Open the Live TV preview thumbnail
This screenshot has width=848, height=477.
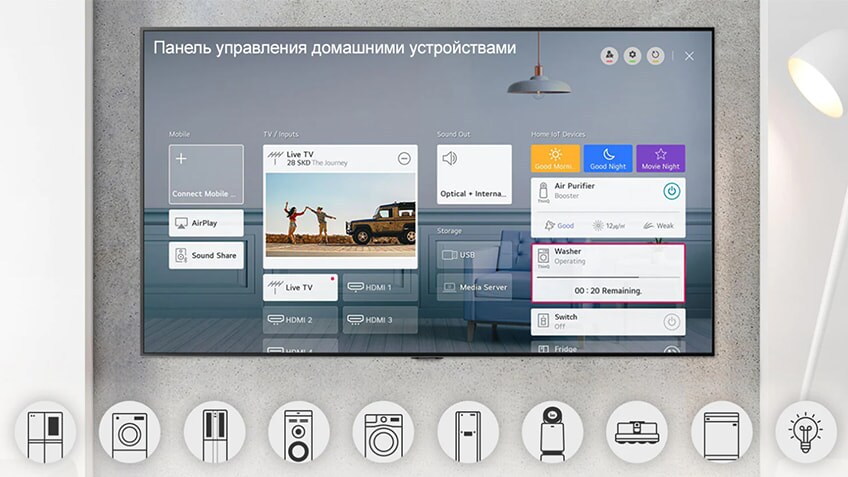click(340, 214)
